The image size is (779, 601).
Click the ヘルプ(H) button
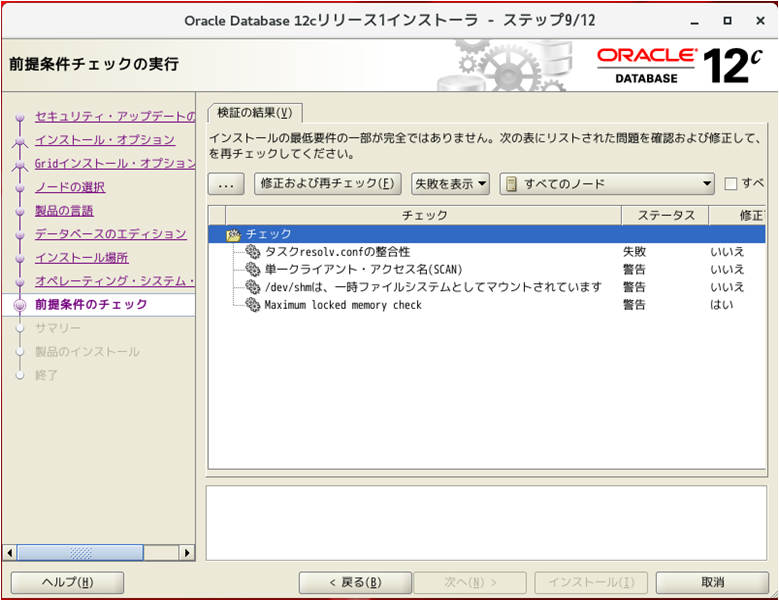pyautogui.click(x=68, y=583)
